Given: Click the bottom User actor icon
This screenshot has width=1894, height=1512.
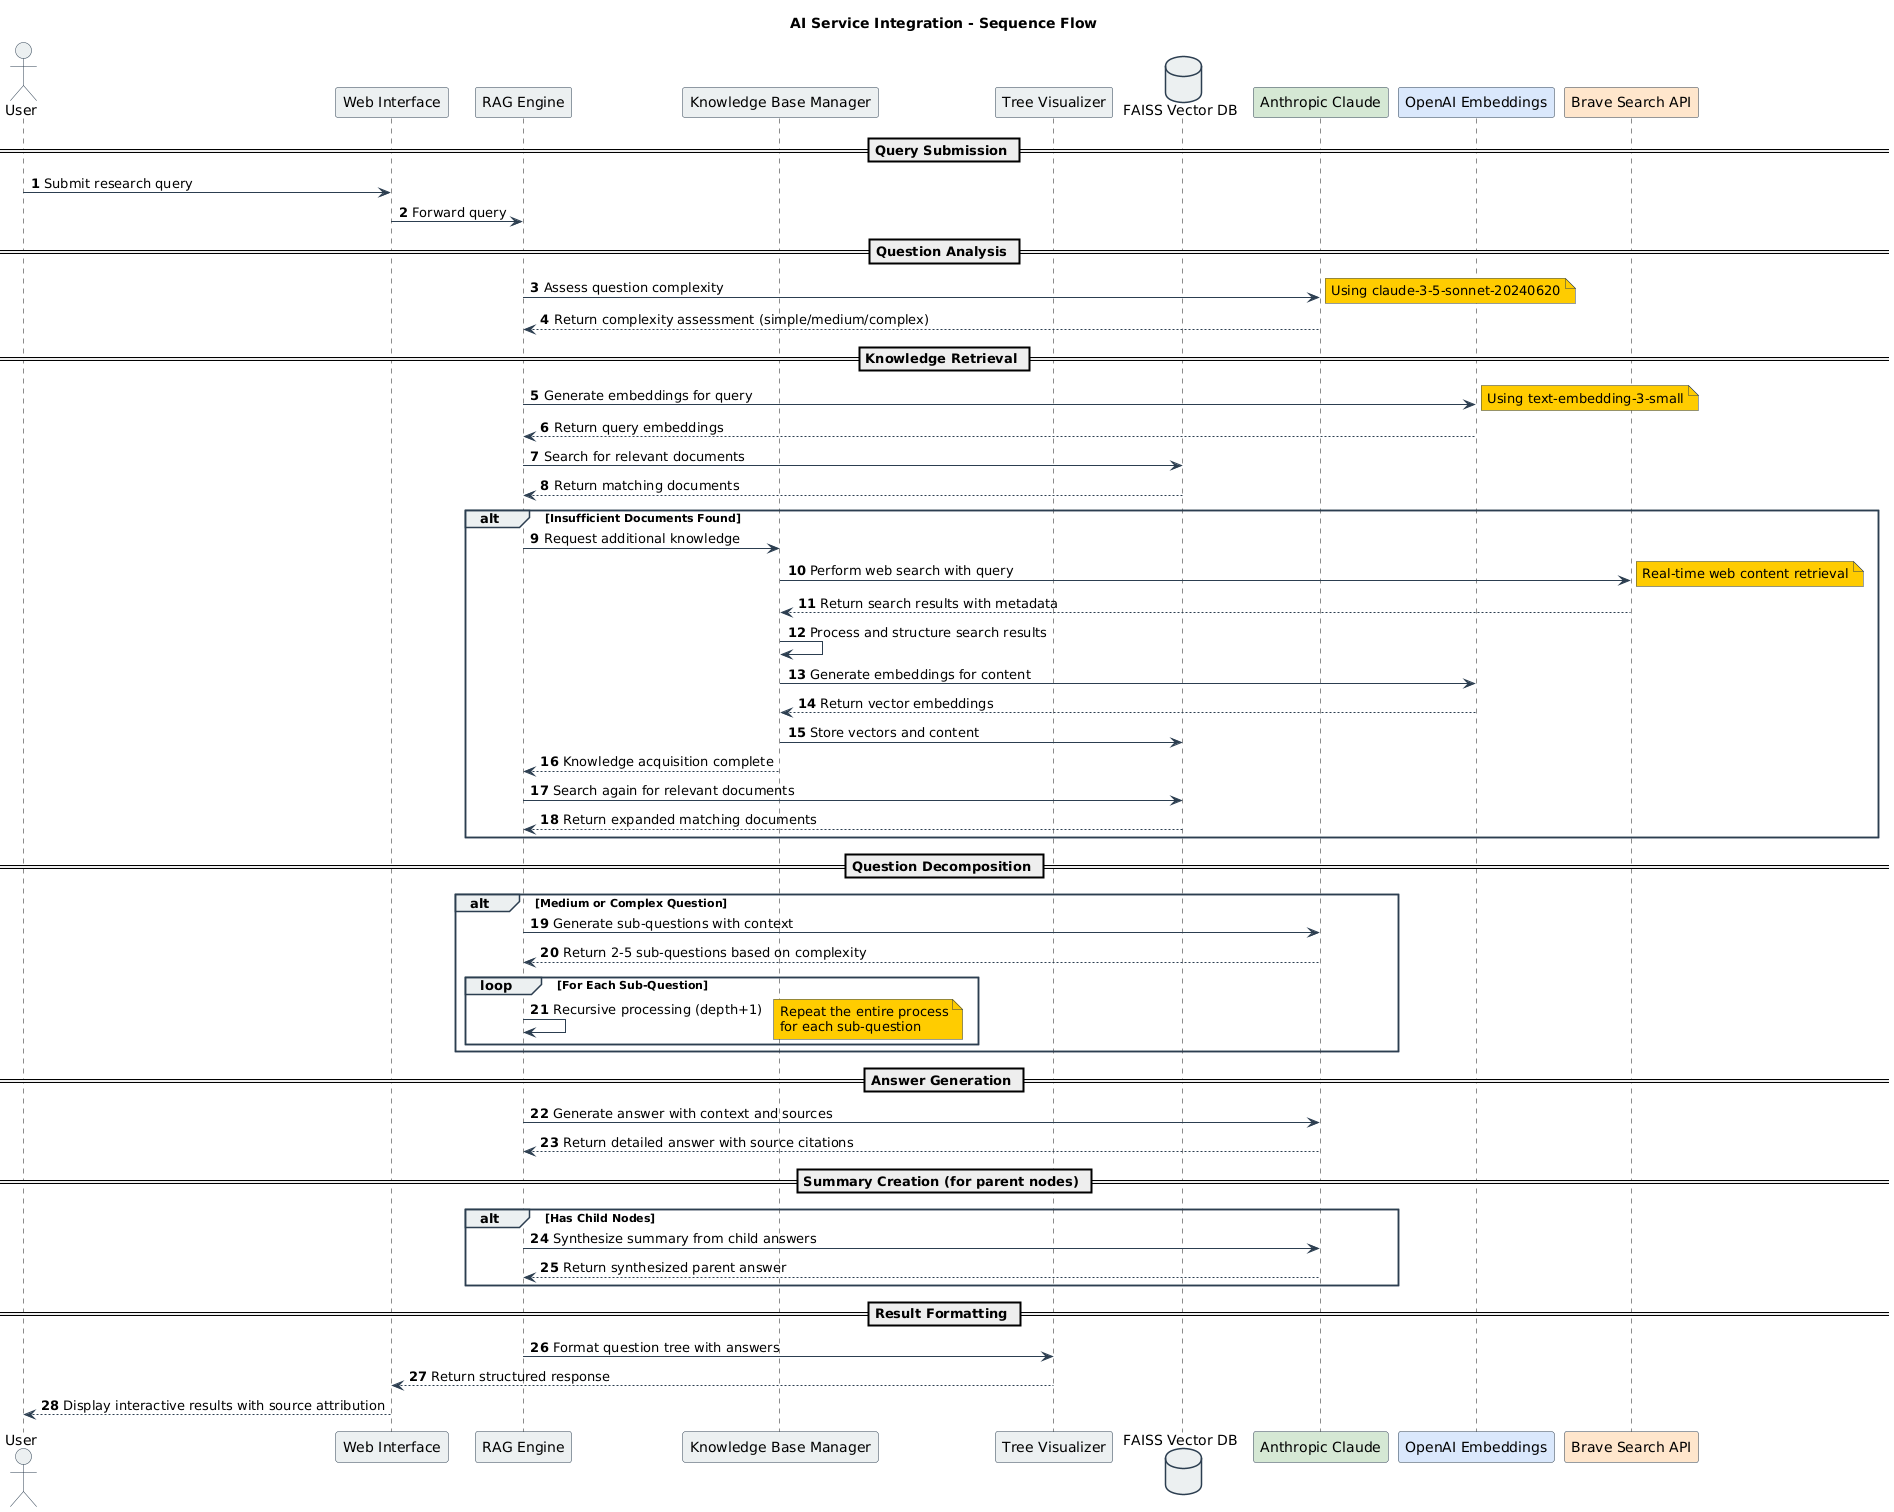Looking at the screenshot, I should pos(22,1480).
